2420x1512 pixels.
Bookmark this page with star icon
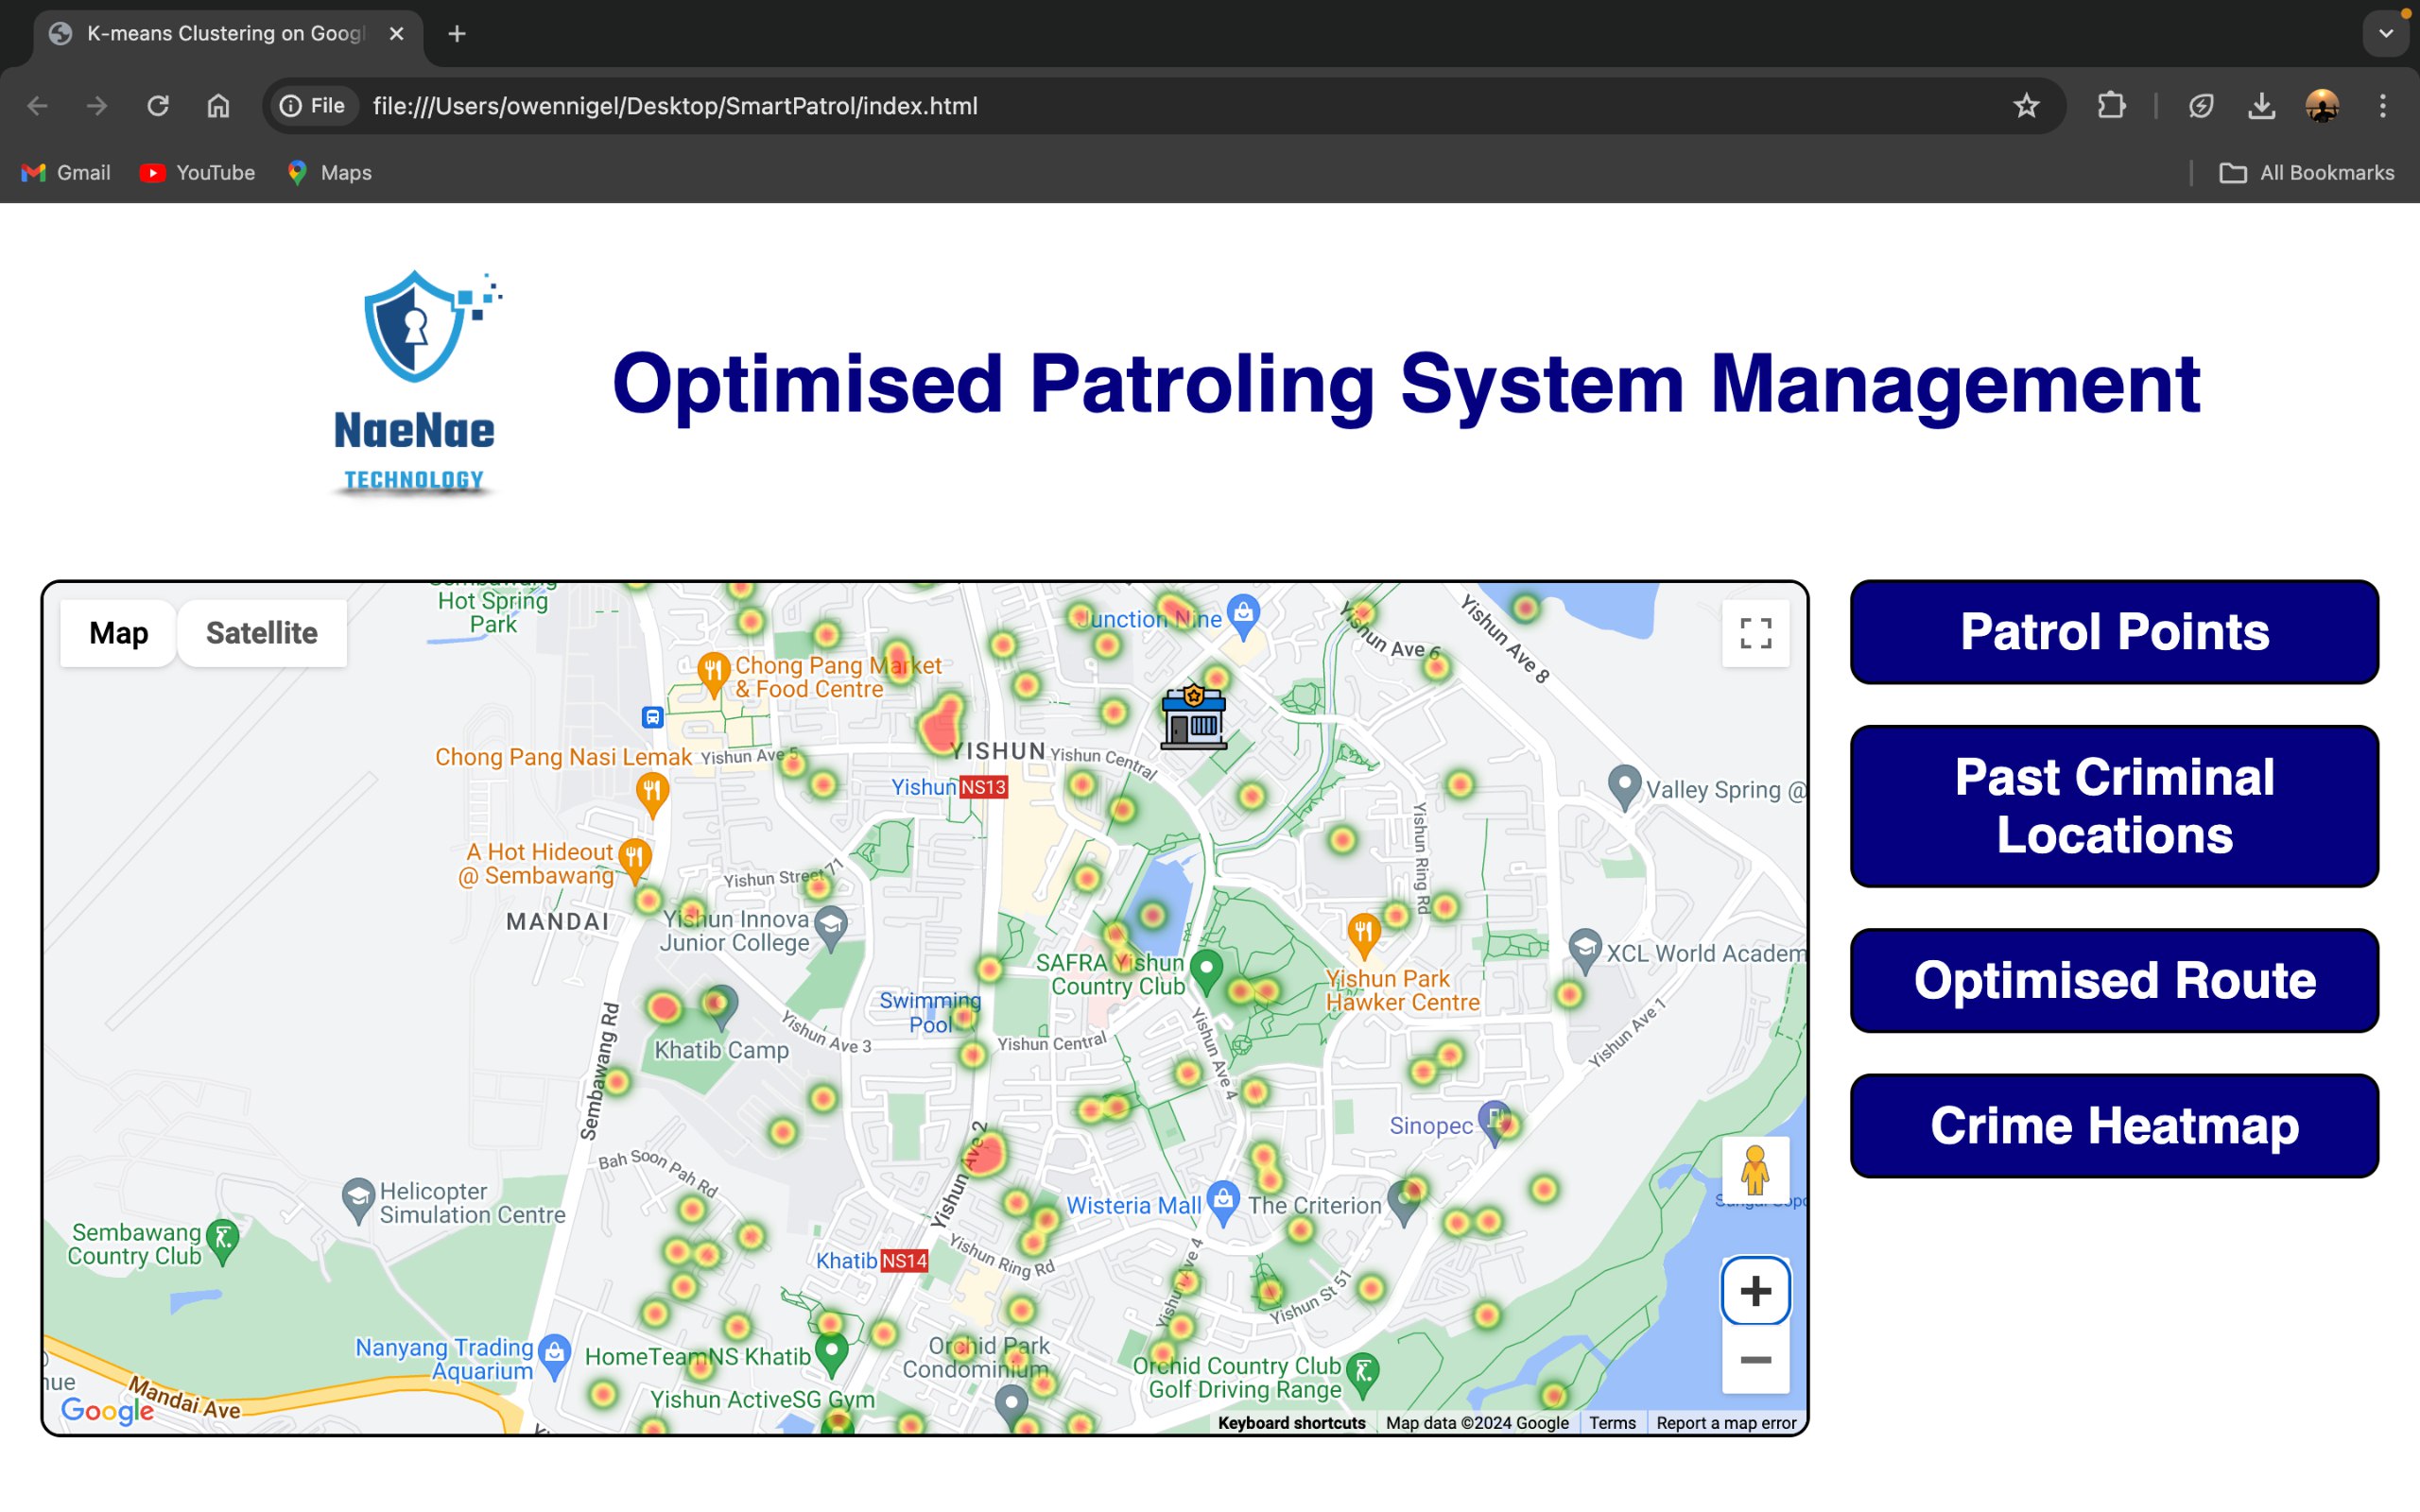2026,106
